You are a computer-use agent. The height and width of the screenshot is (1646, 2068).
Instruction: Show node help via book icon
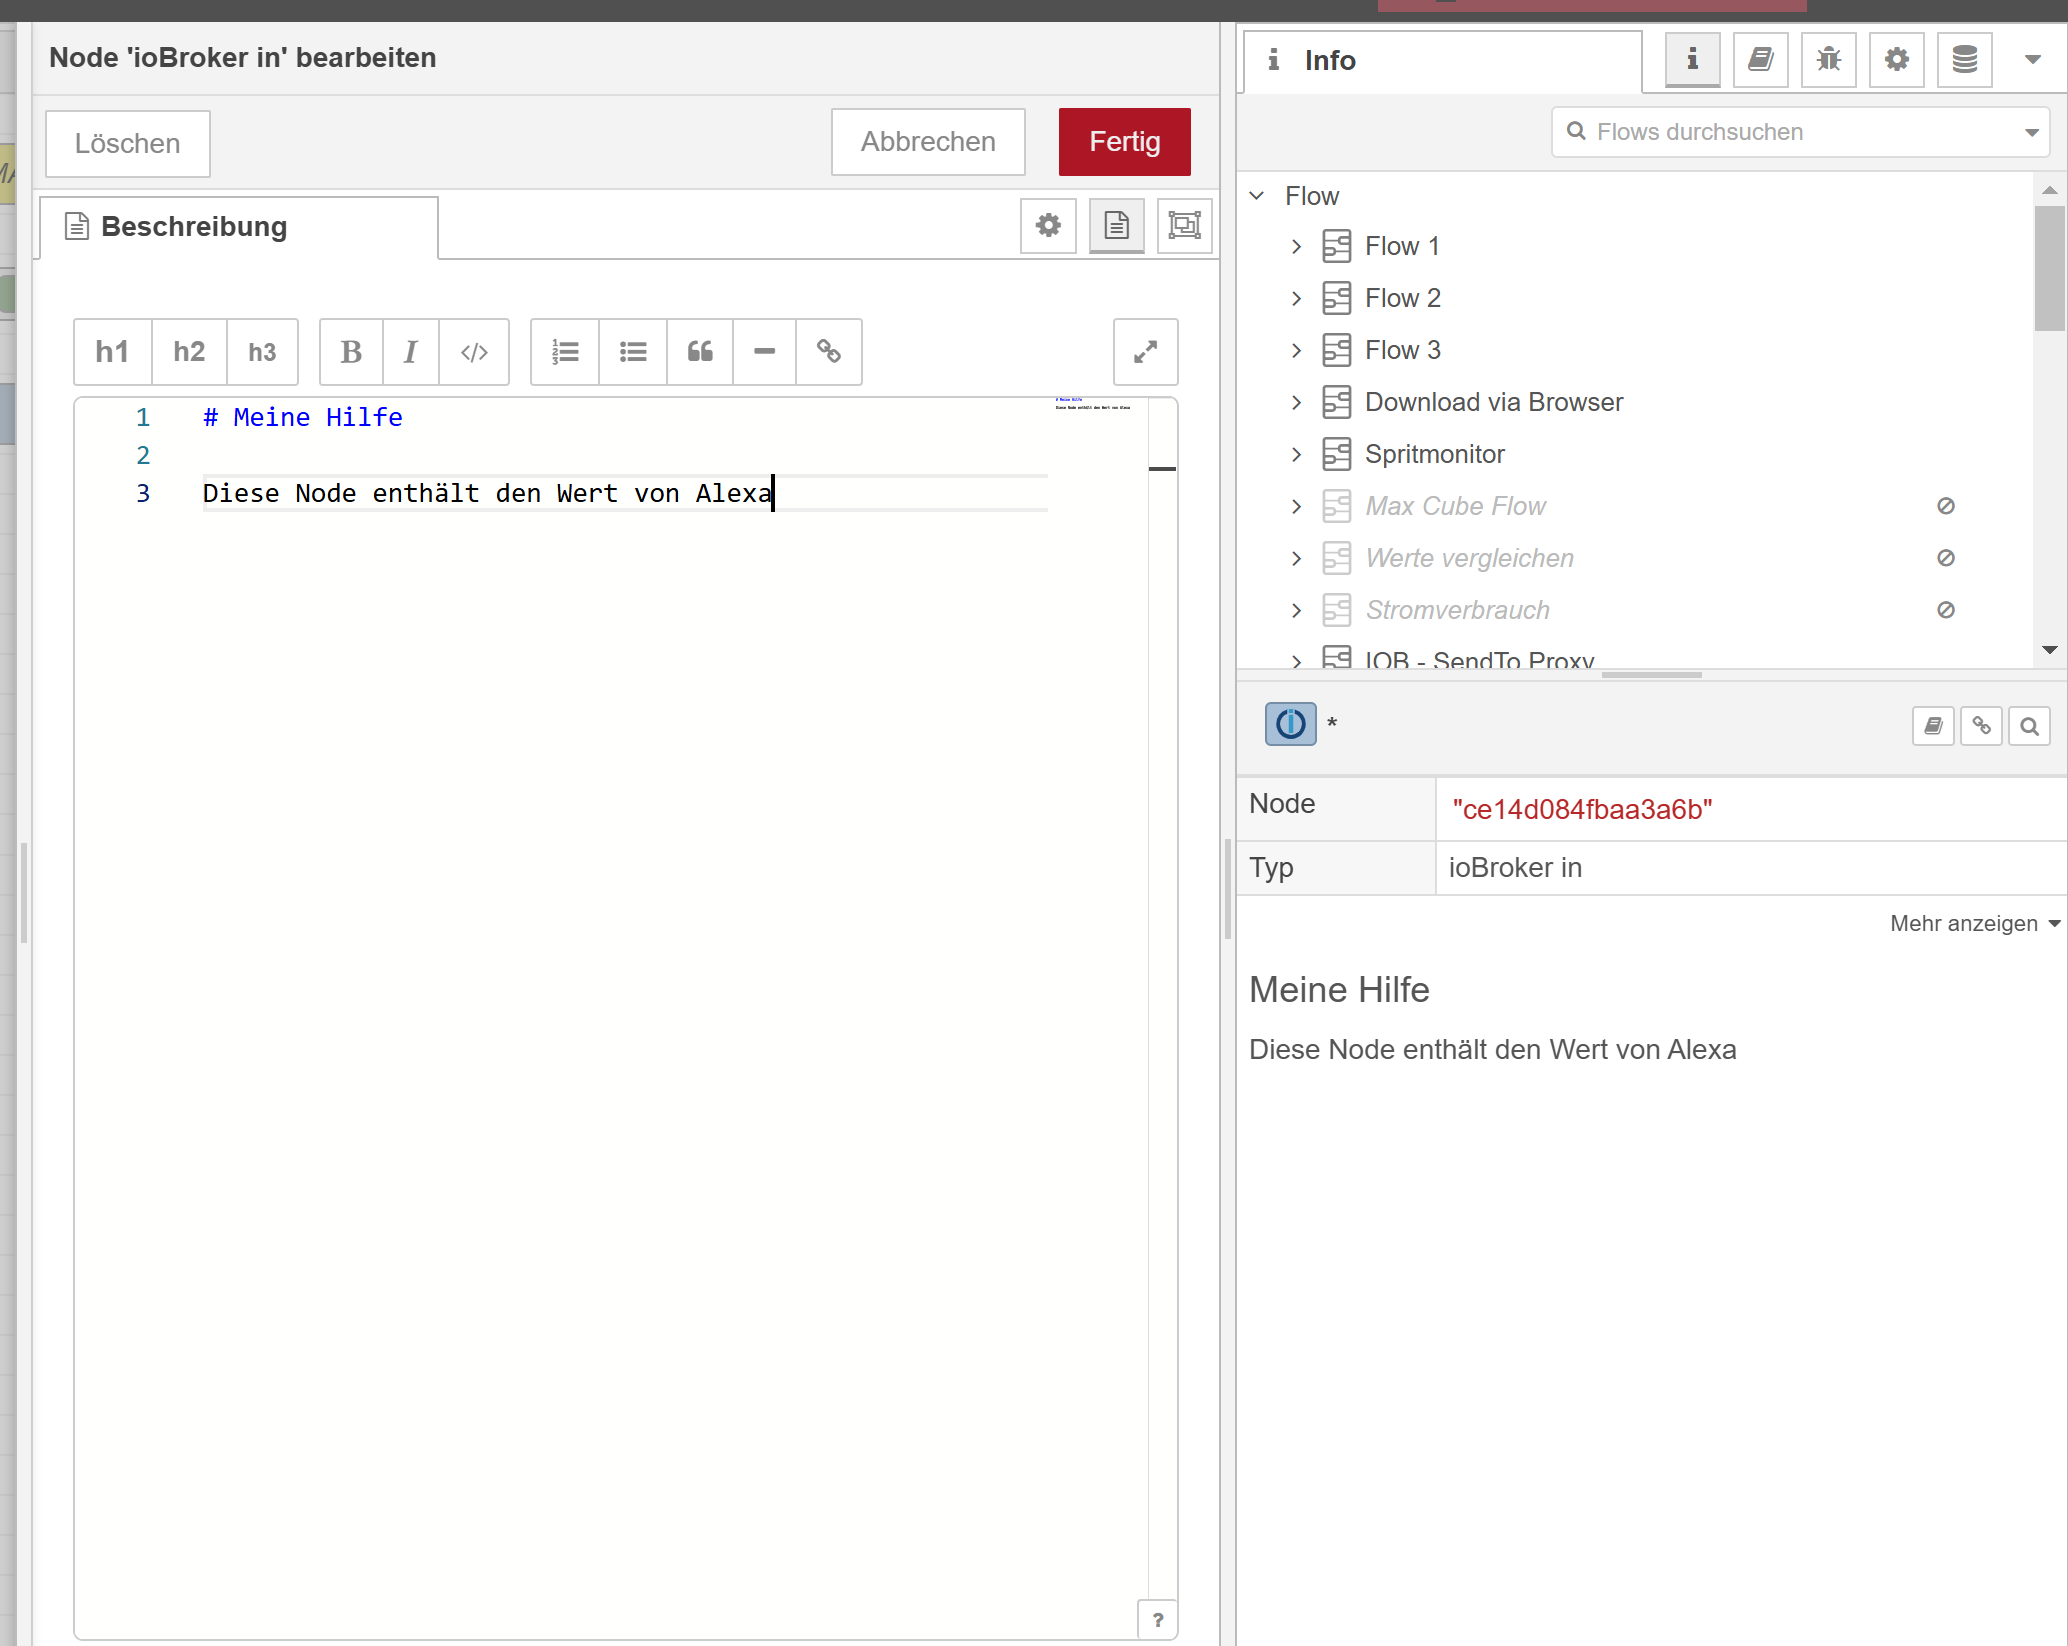(1934, 726)
